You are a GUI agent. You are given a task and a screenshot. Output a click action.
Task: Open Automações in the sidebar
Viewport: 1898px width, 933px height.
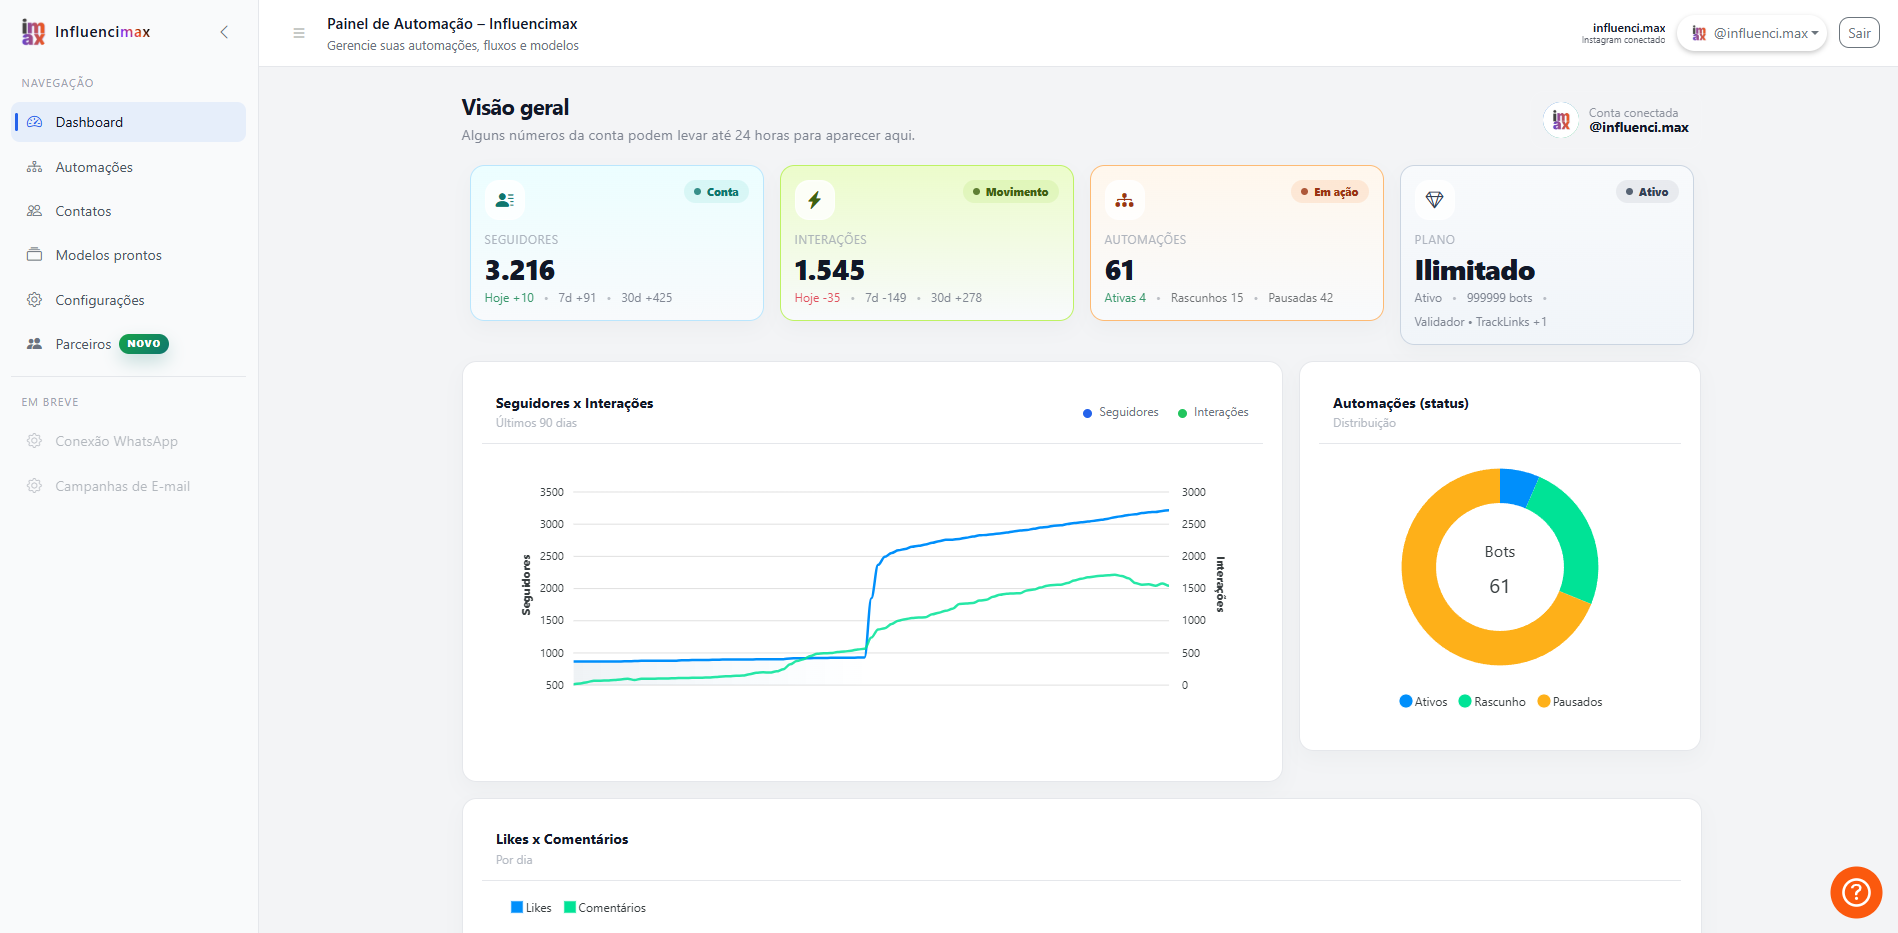coord(128,167)
